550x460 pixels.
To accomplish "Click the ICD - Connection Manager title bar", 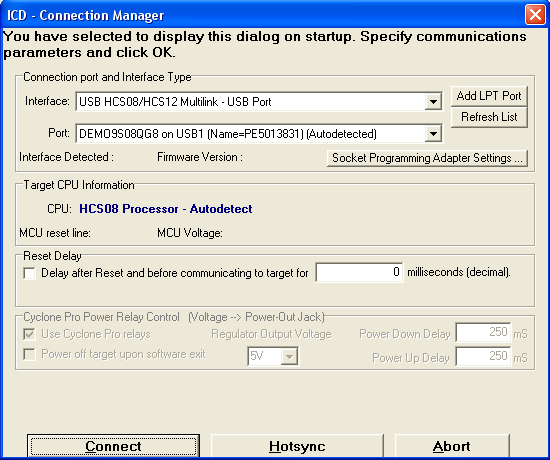I will point(263,15).
